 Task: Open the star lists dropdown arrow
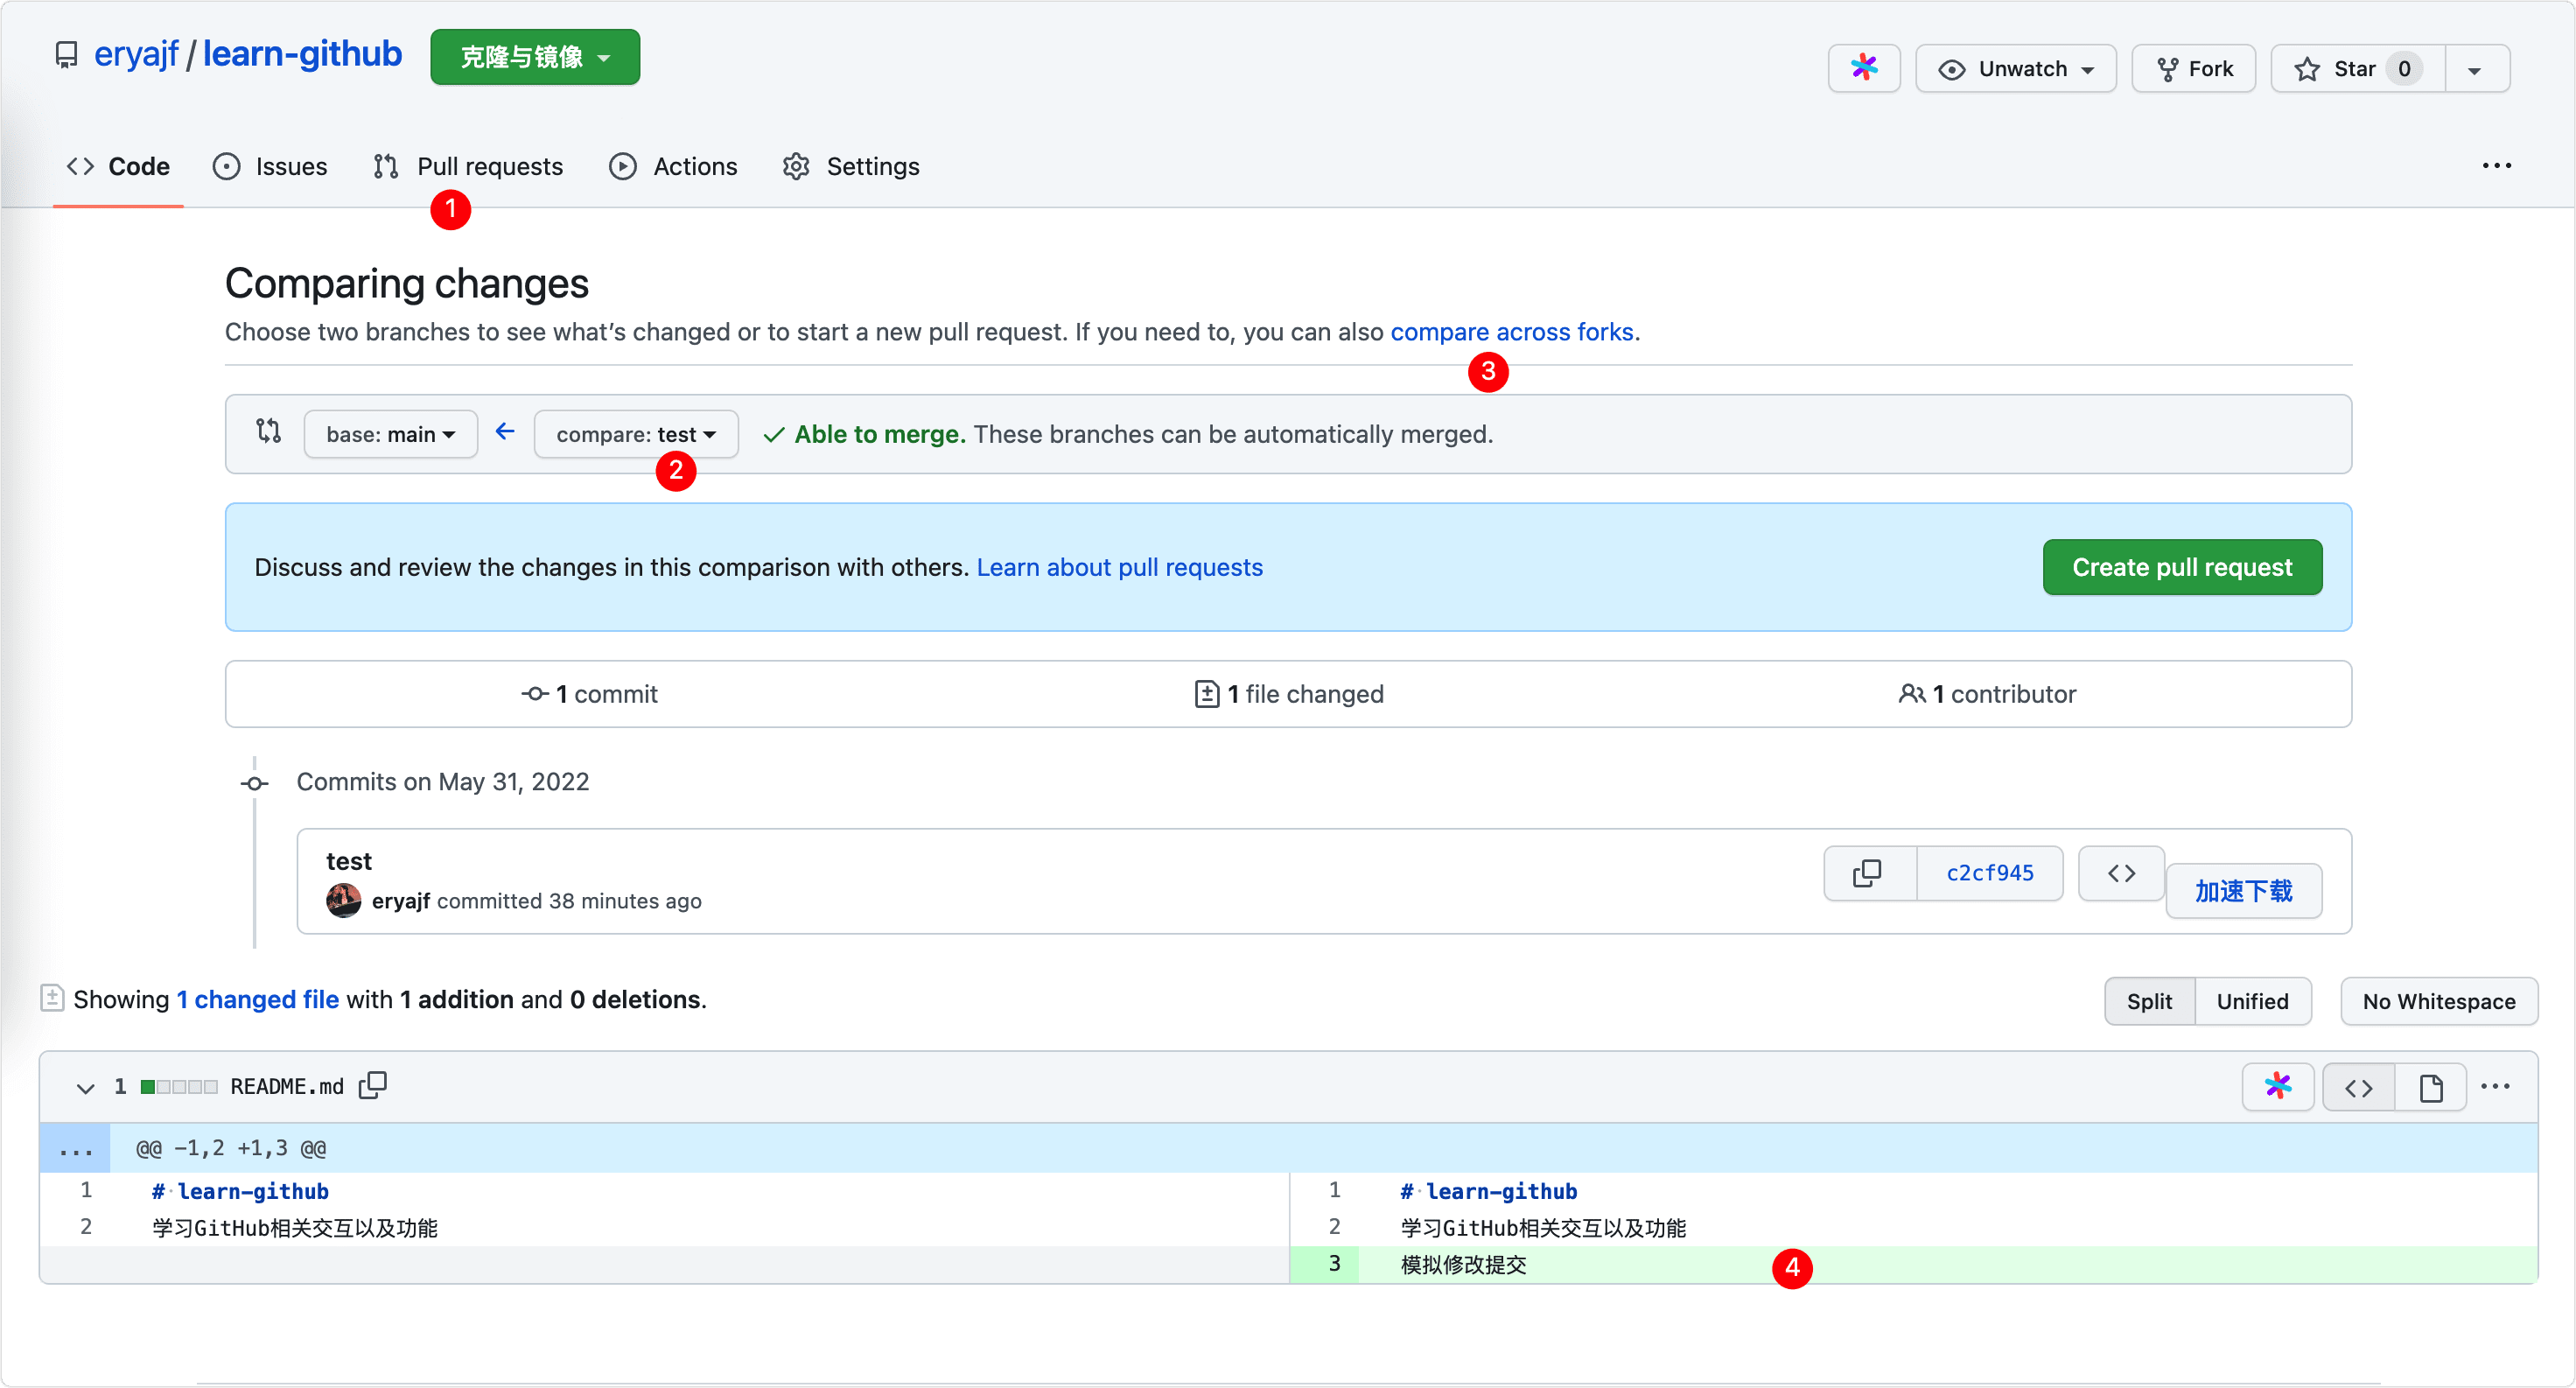click(2477, 68)
